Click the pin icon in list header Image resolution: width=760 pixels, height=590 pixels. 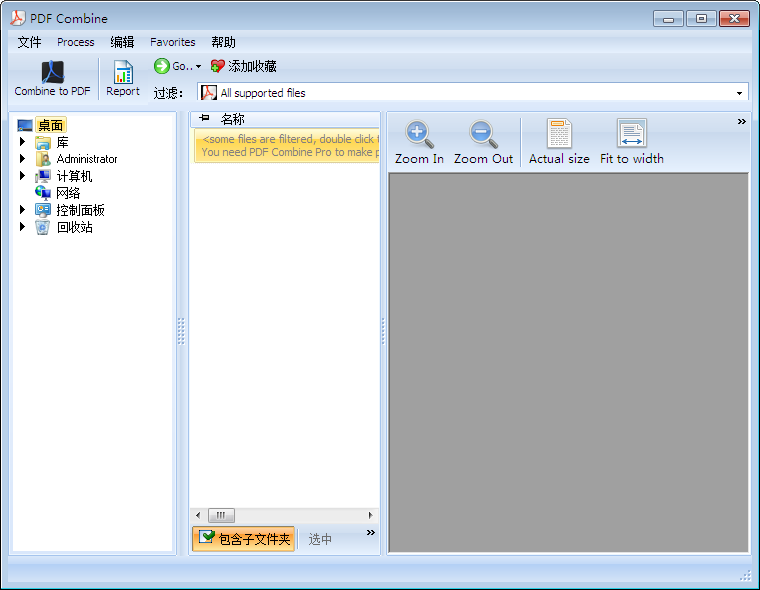point(205,118)
